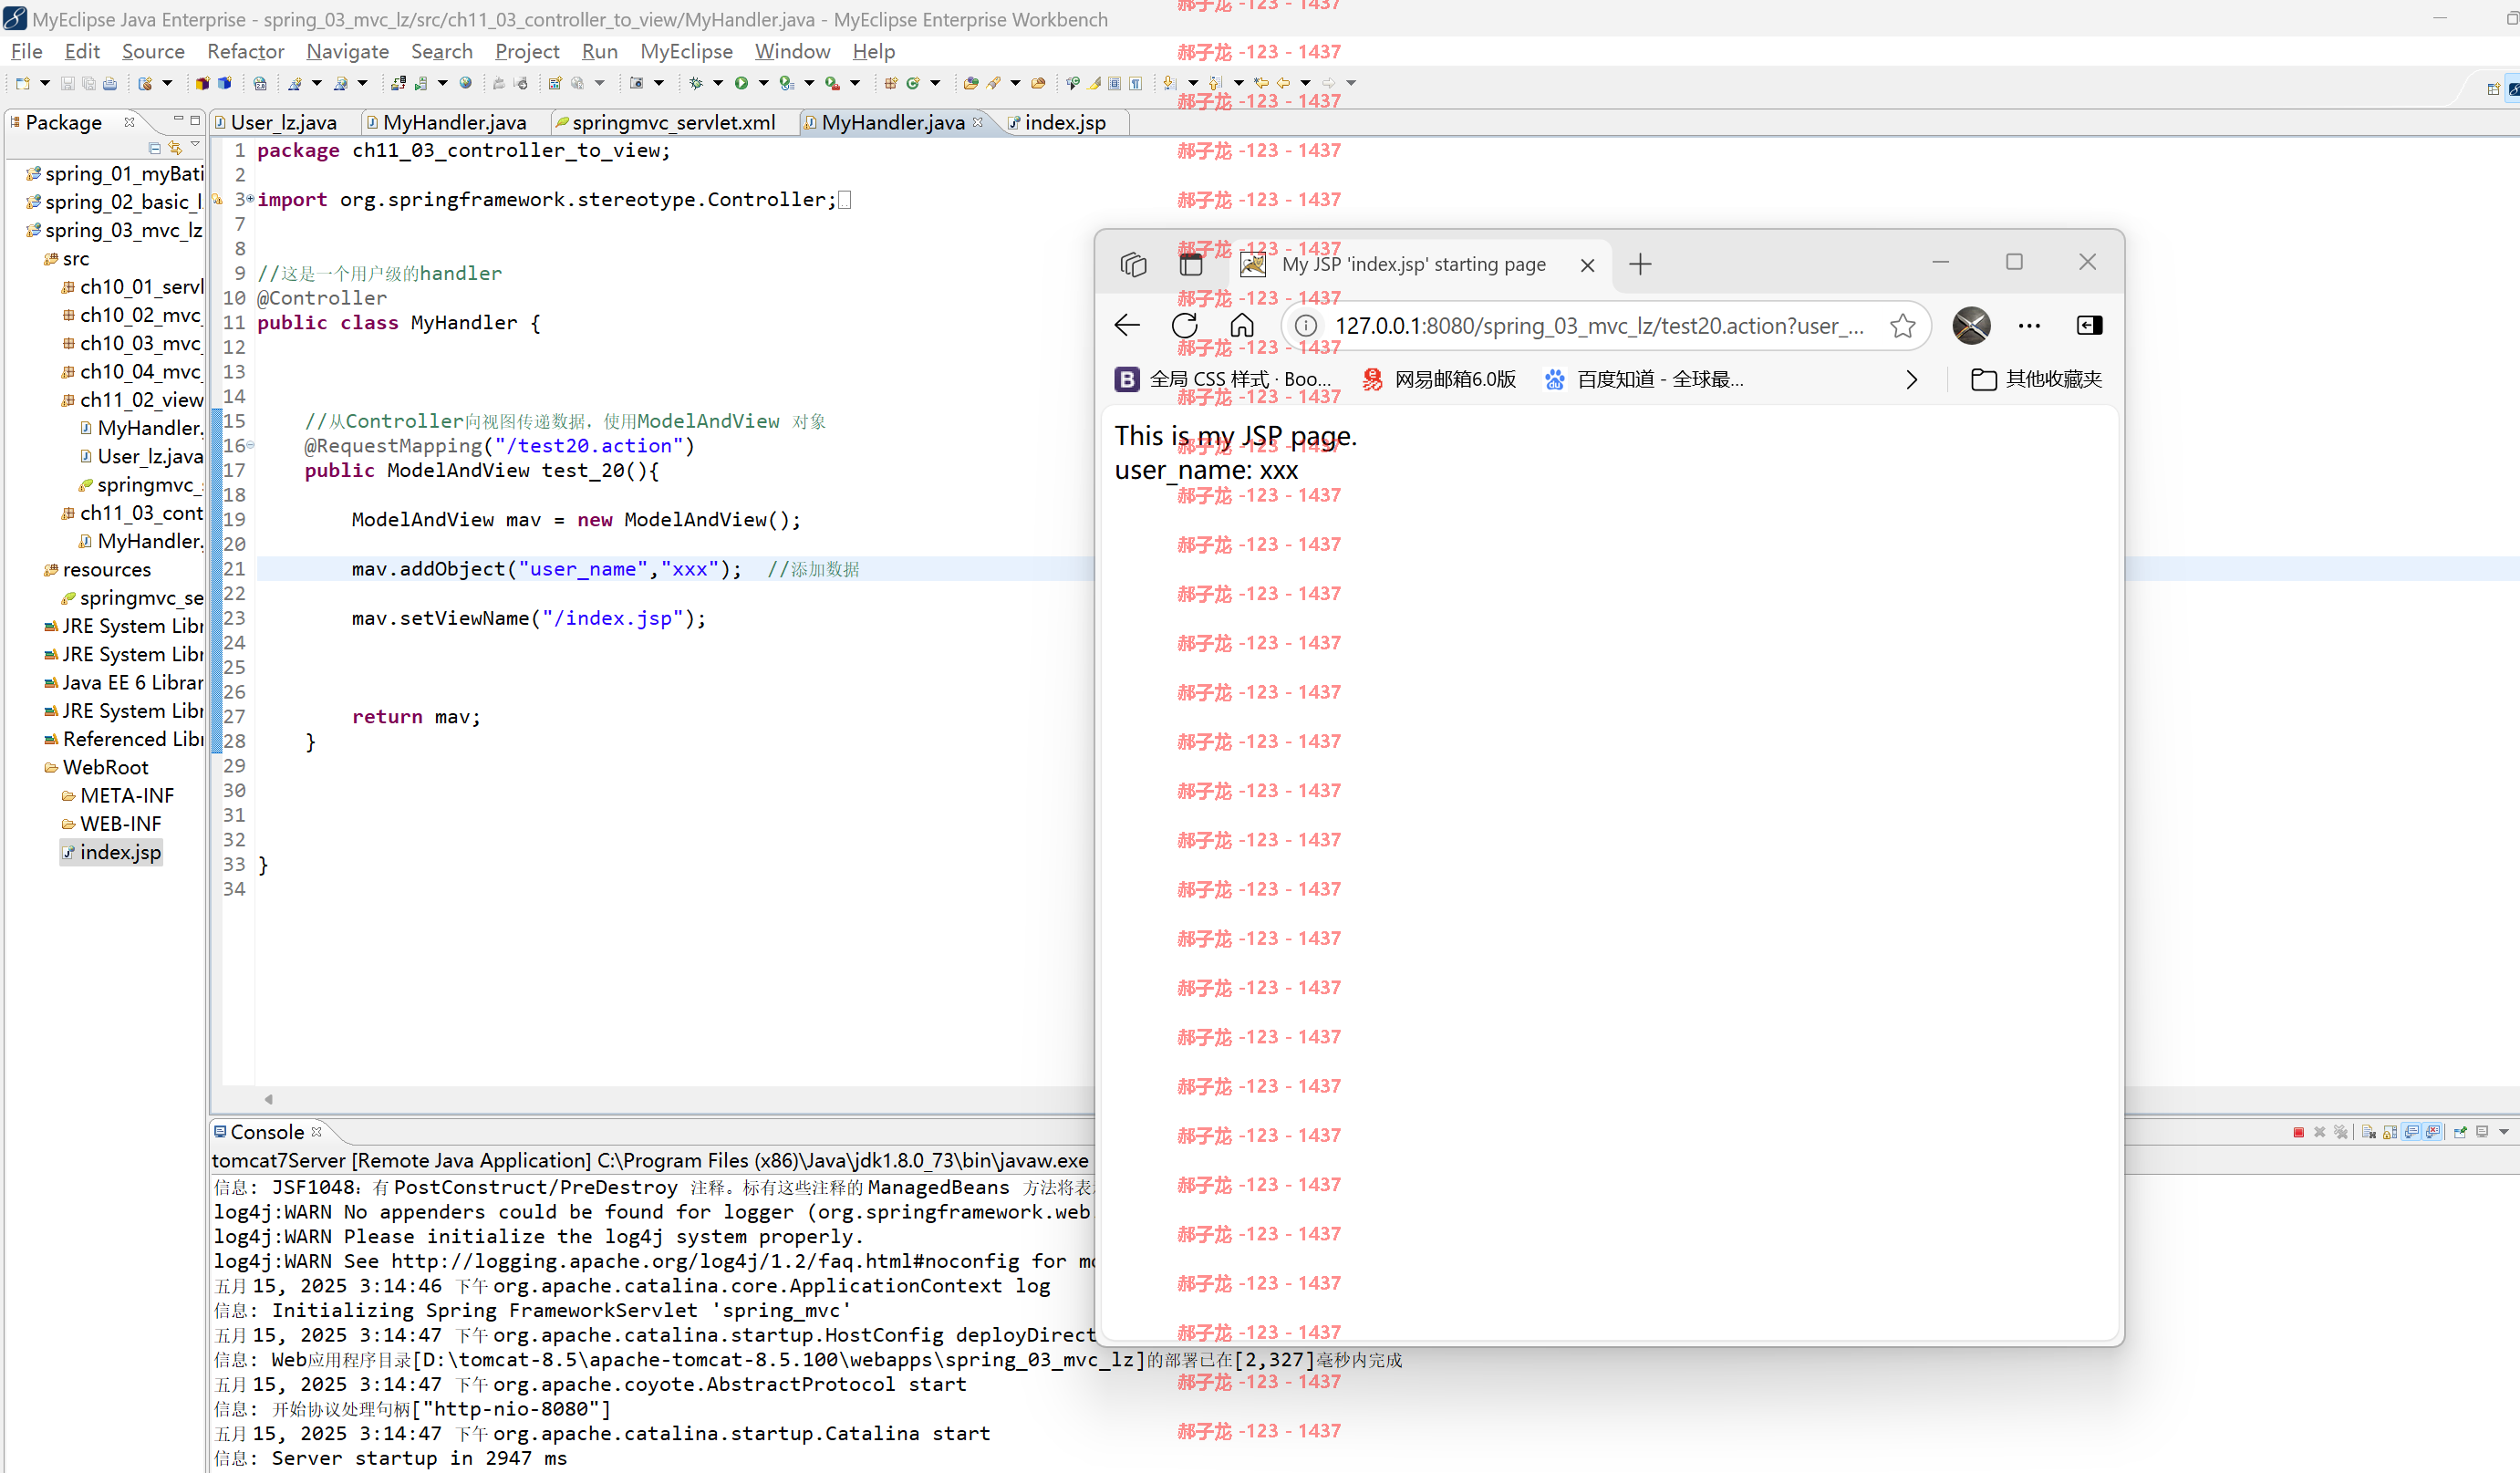The width and height of the screenshot is (2520, 1473).
Task: Open the Run button dropdown arrow
Action: [x=763, y=83]
